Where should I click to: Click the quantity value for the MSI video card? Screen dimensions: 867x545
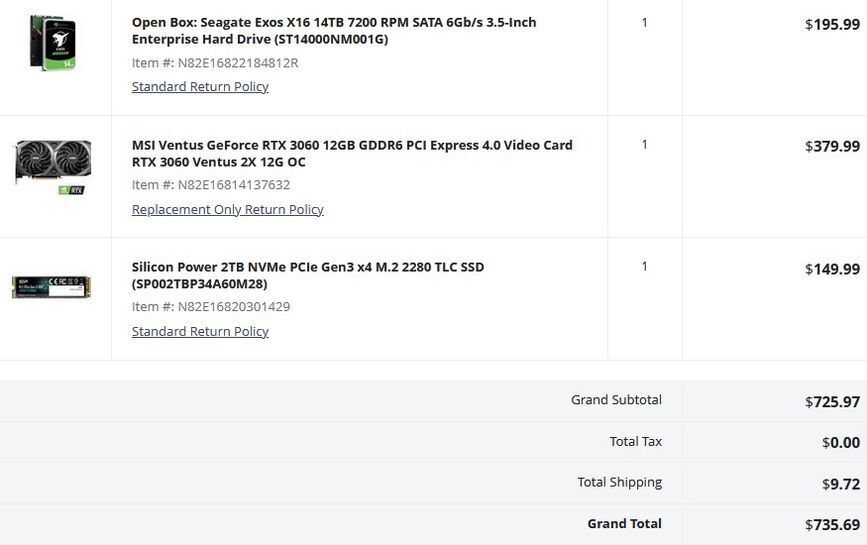coord(644,145)
